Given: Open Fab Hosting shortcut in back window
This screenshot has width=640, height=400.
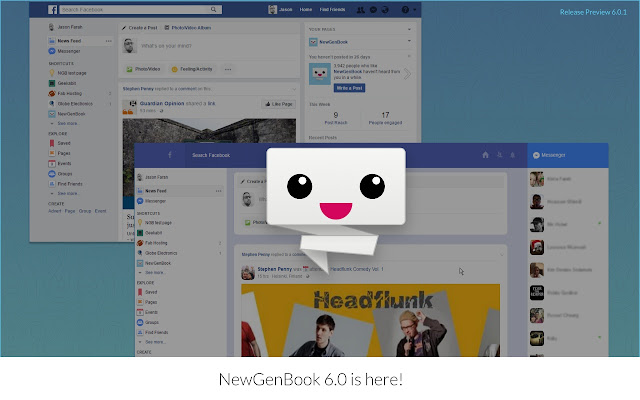Looking at the screenshot, I should 65,93.
